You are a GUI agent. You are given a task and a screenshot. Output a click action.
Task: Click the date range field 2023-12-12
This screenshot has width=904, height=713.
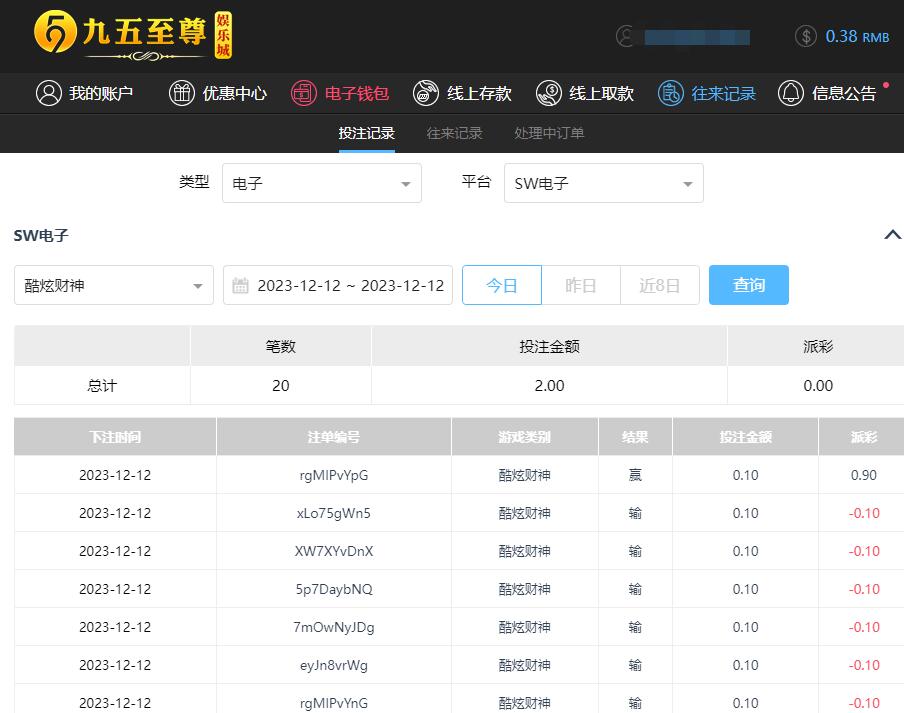coord(338,285)
